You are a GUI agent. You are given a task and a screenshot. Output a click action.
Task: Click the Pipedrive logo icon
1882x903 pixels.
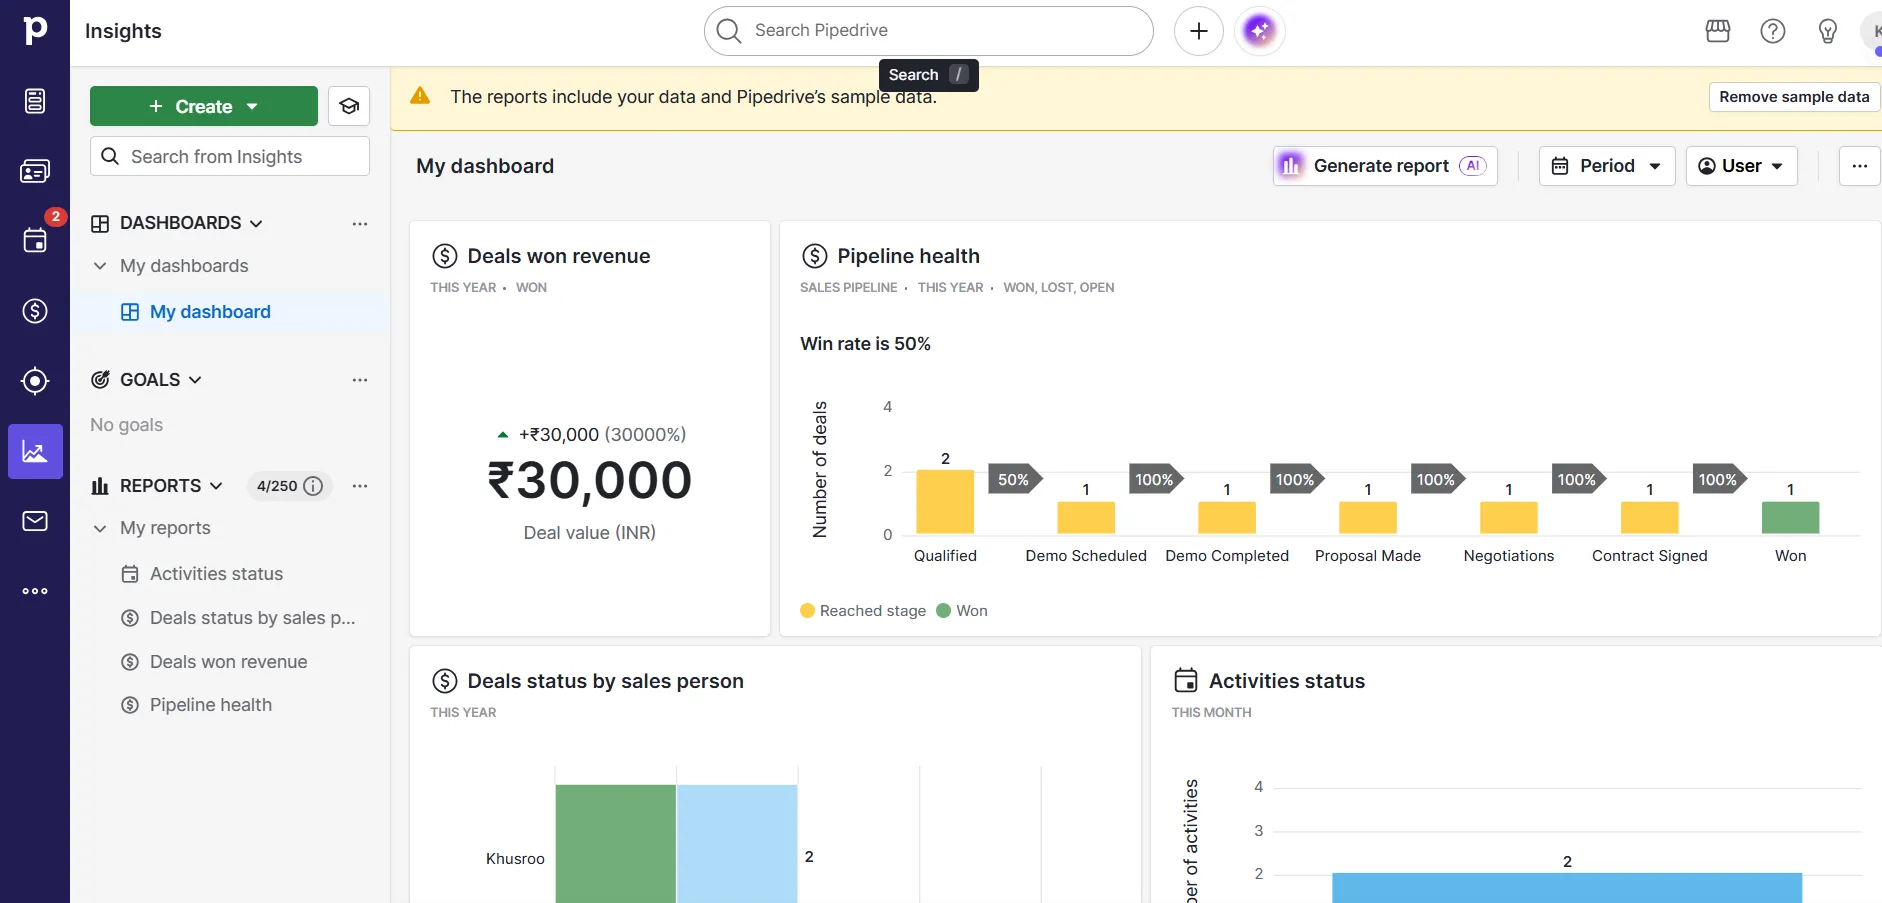pyautogui.click(x=35, y=31)
